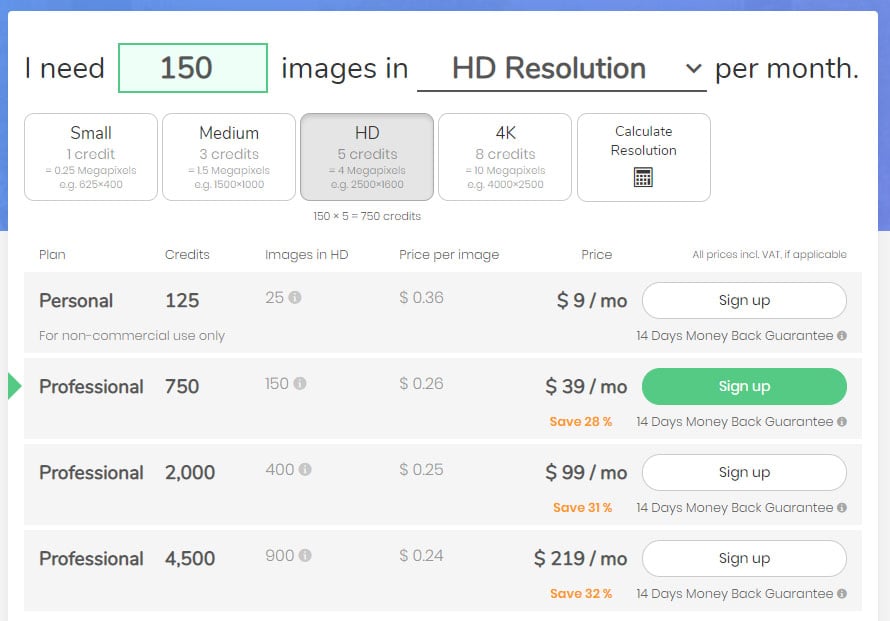Click info icon next to 25 images

pos(296,298)
